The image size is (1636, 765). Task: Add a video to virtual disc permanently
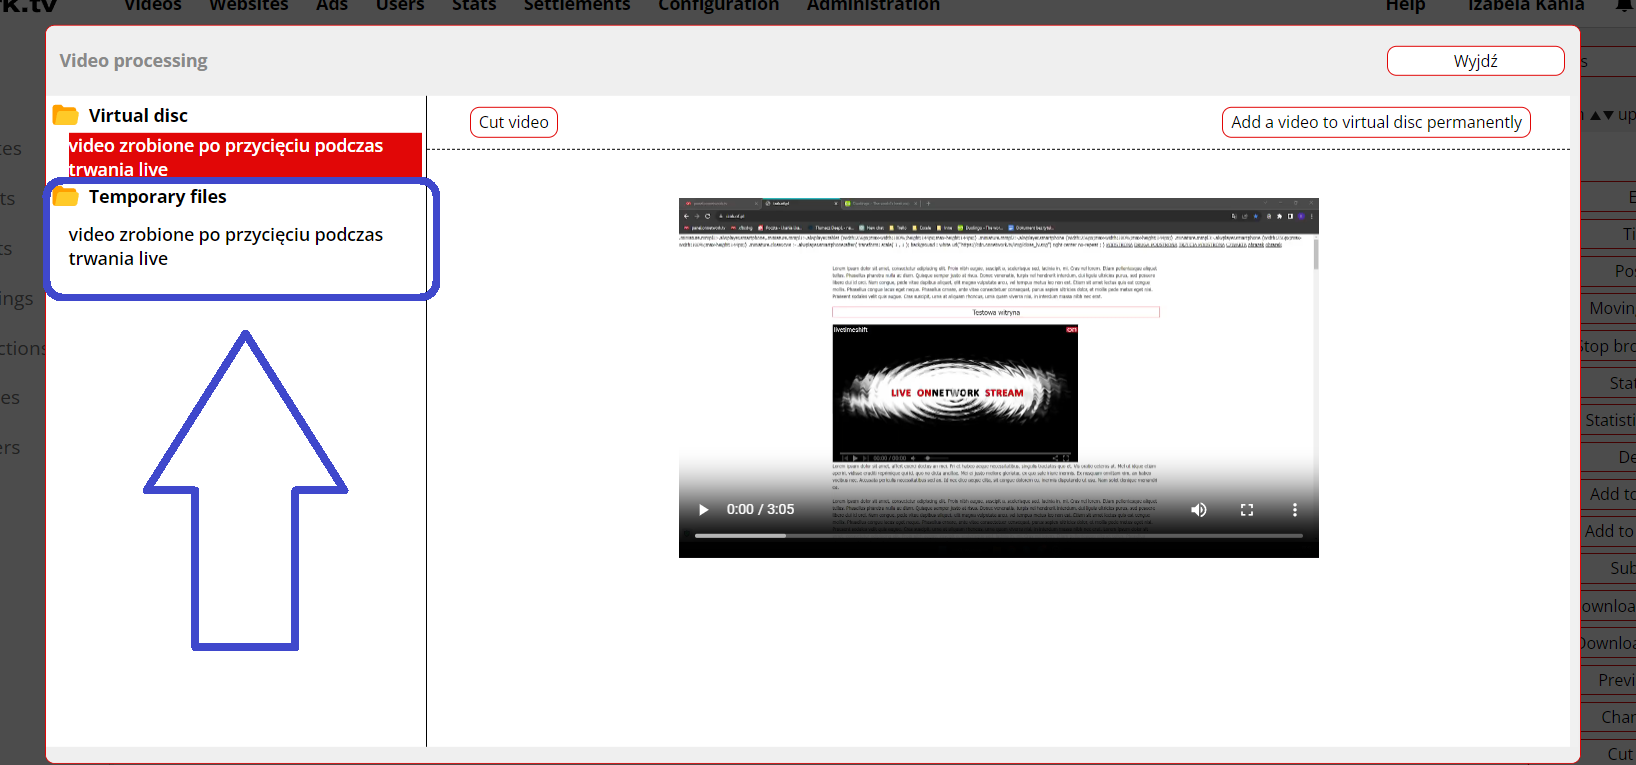[x=1376, y=122]
